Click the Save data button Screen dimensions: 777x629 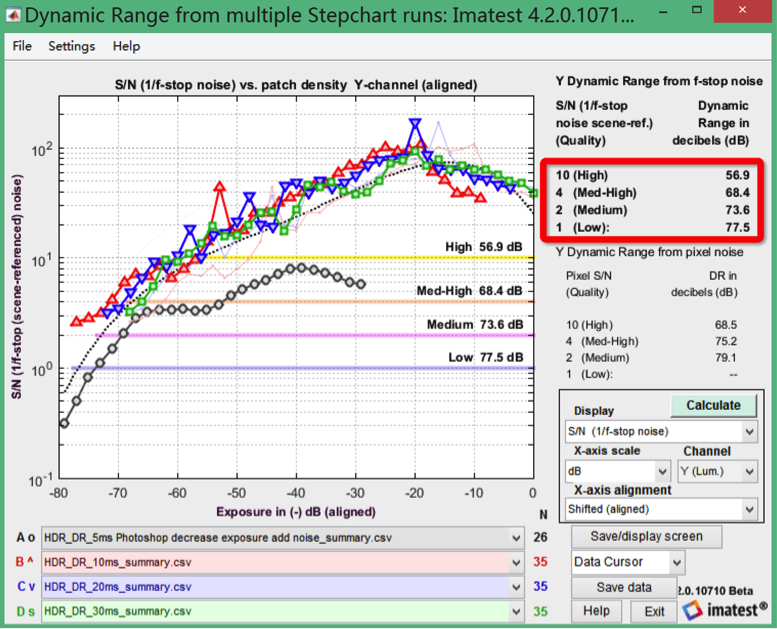click(623, 587)
